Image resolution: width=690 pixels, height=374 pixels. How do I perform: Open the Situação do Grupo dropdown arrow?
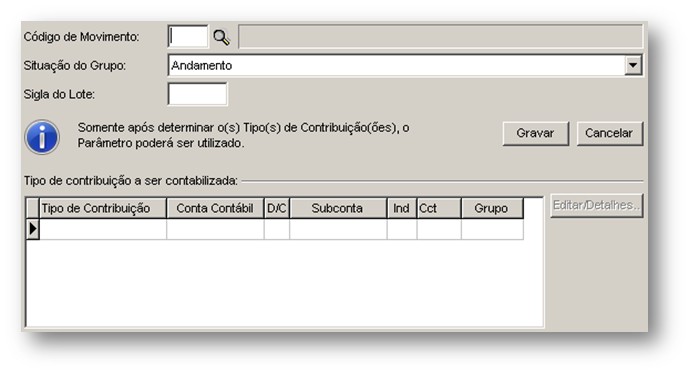coord(633,66)
